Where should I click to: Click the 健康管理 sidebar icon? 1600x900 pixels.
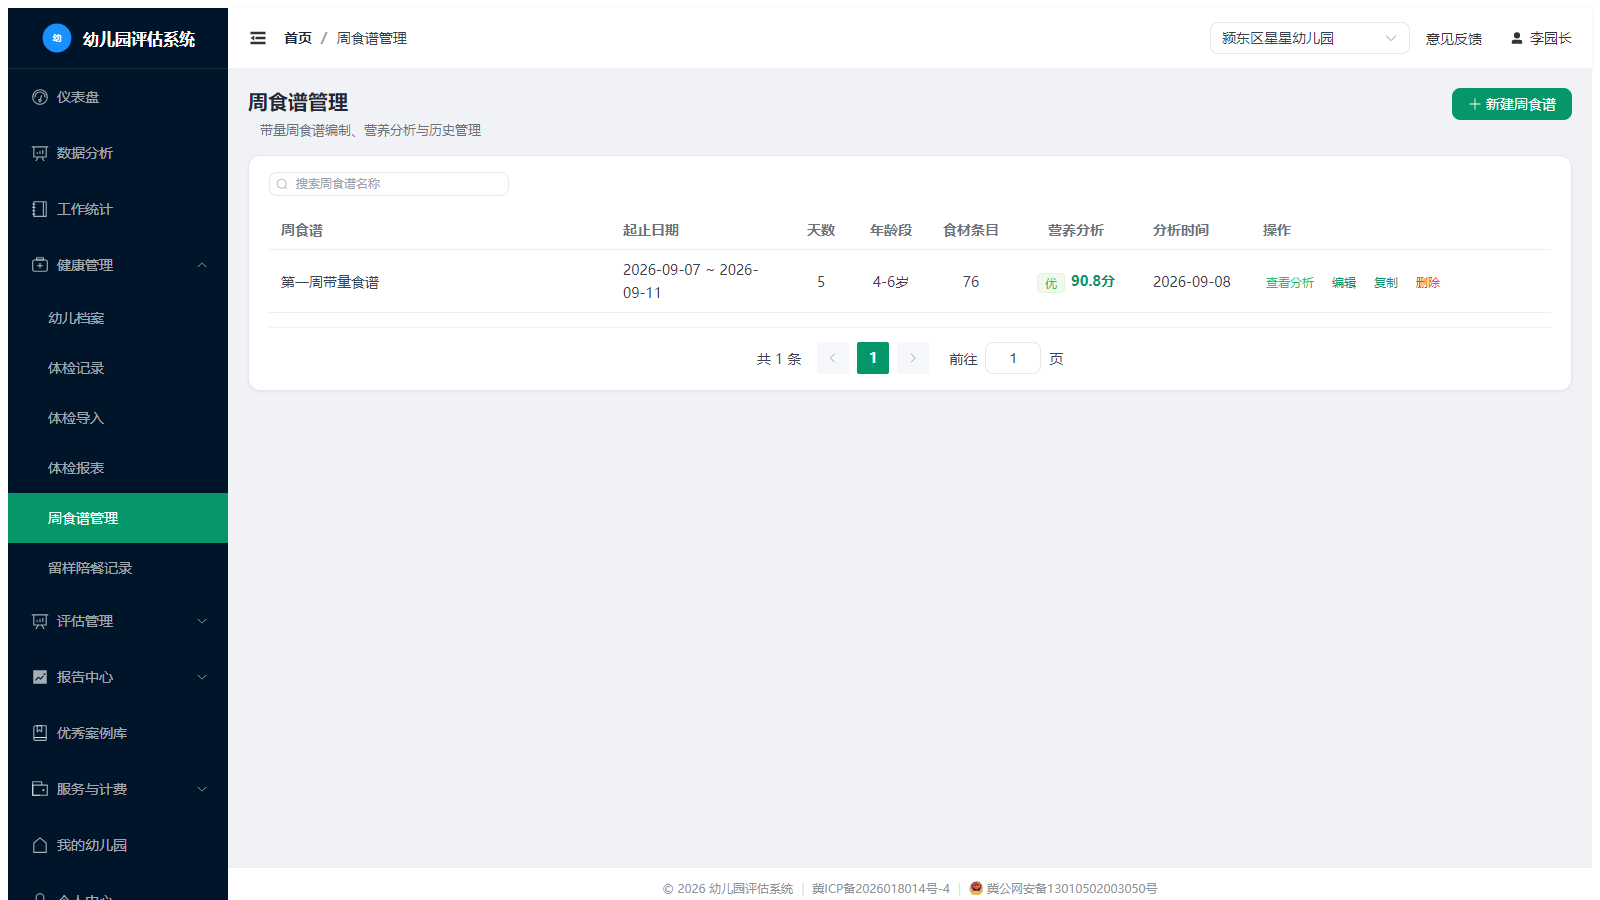tap(40, 265)
